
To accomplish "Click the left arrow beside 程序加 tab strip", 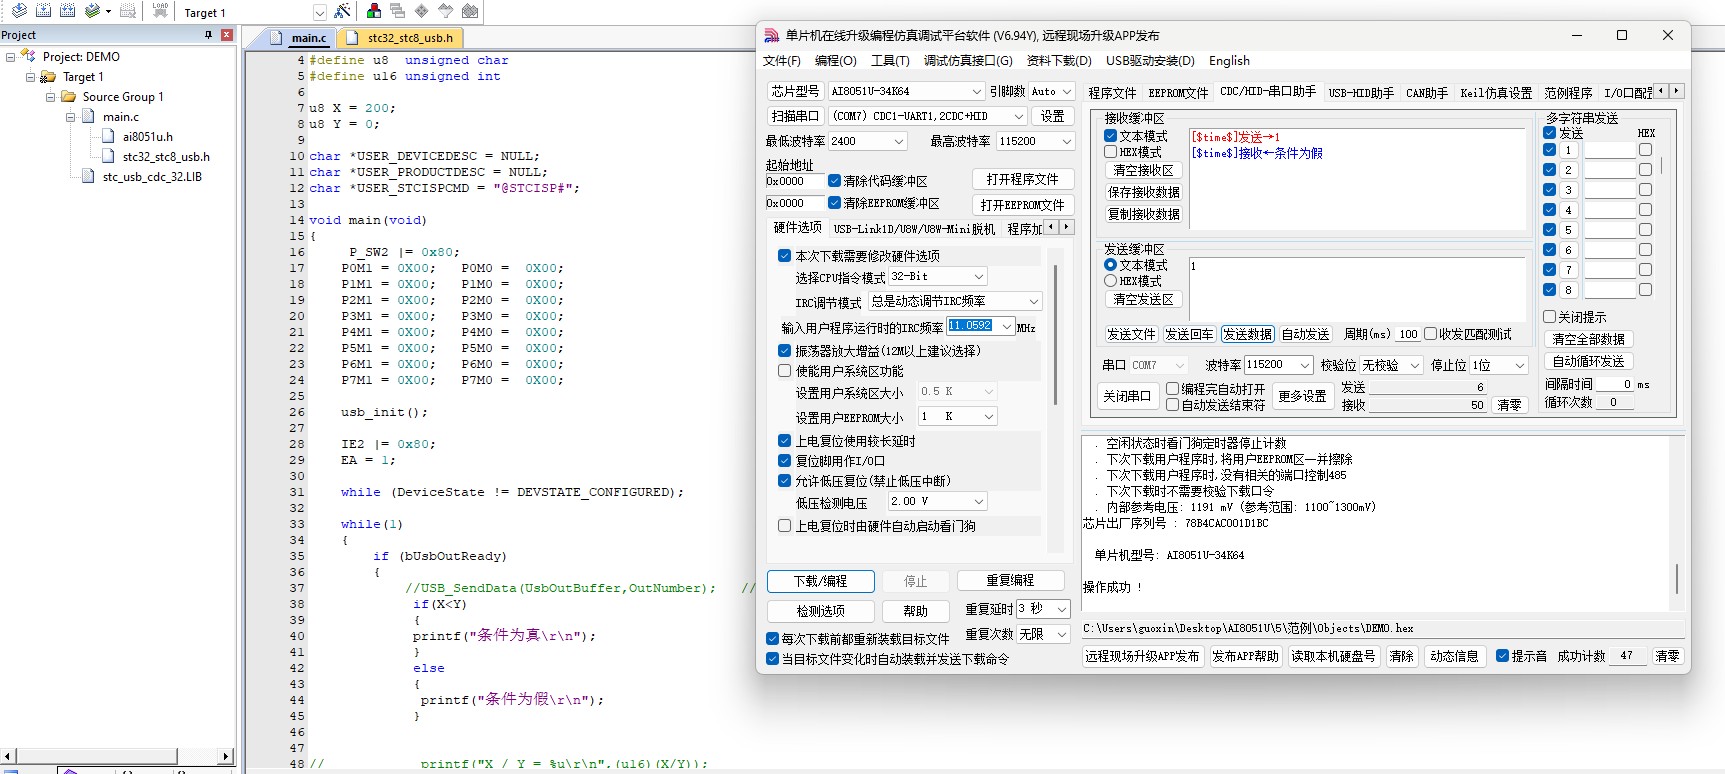I will pos(1051,227).
